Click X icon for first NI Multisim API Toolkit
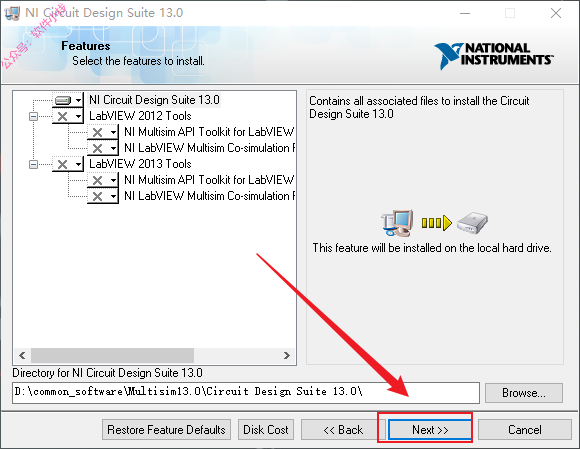The height and width of the screenshot is (449, 580). (x=97, y=132)
